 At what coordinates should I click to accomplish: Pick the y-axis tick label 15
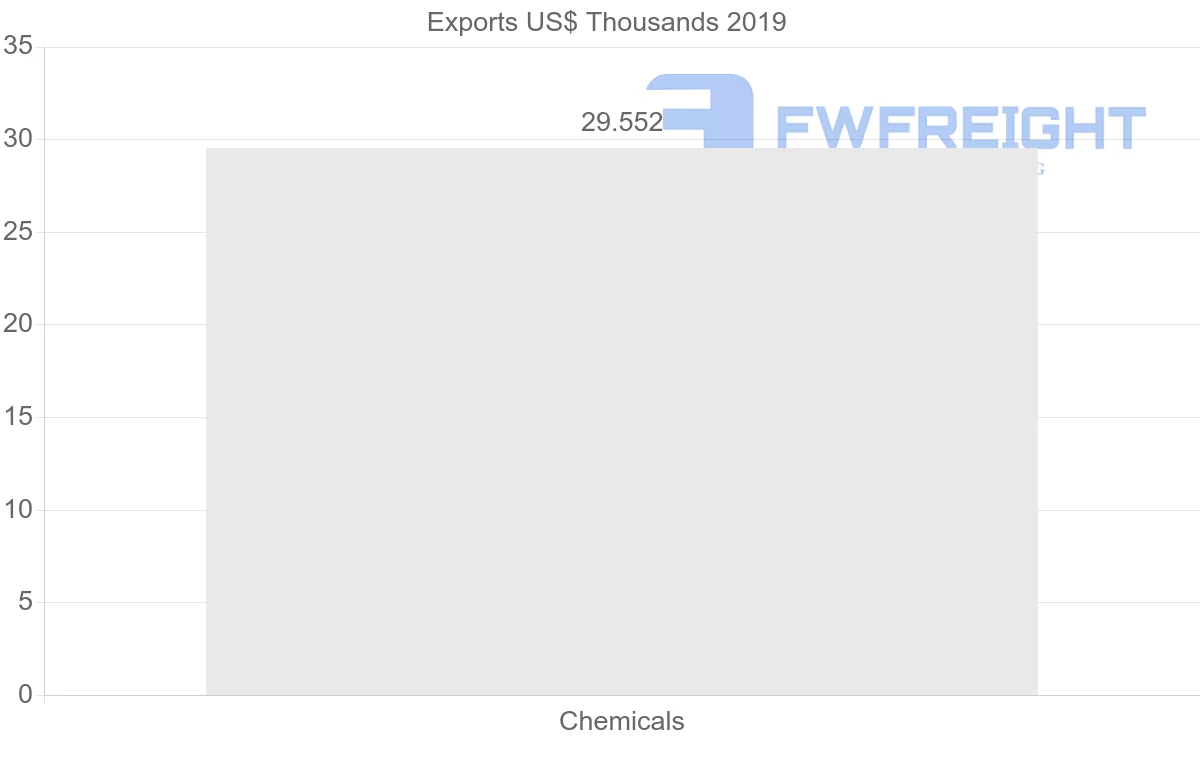pyautogui.click(x=19, y=417)
